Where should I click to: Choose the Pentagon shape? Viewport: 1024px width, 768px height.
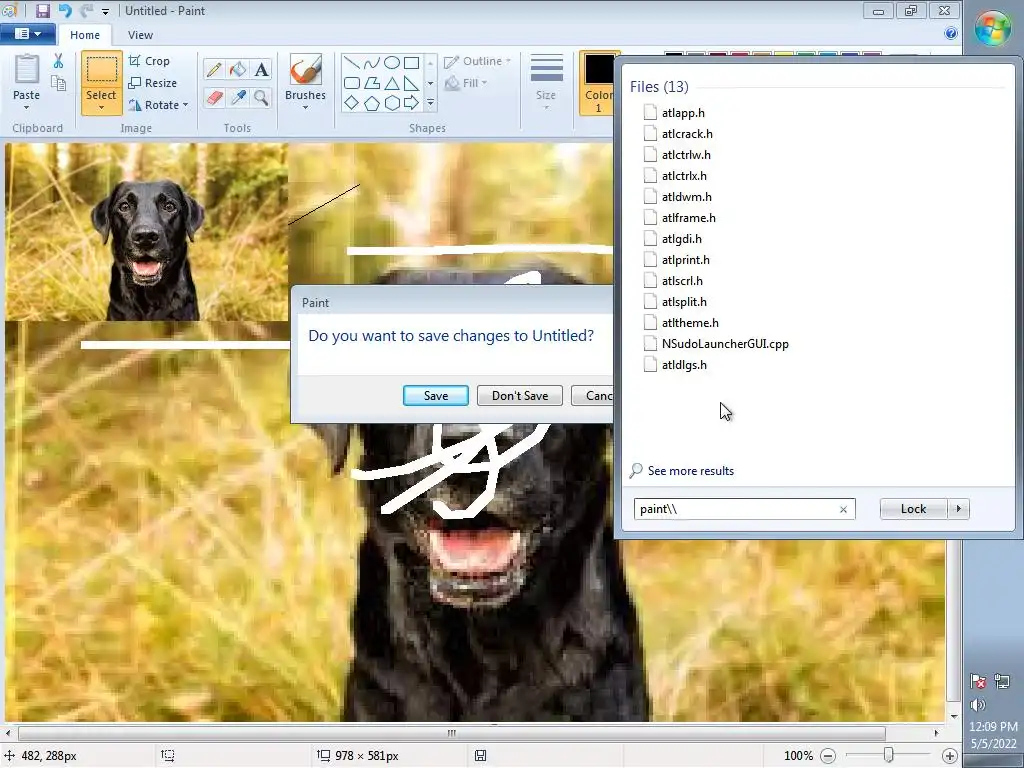coord(372,103)
